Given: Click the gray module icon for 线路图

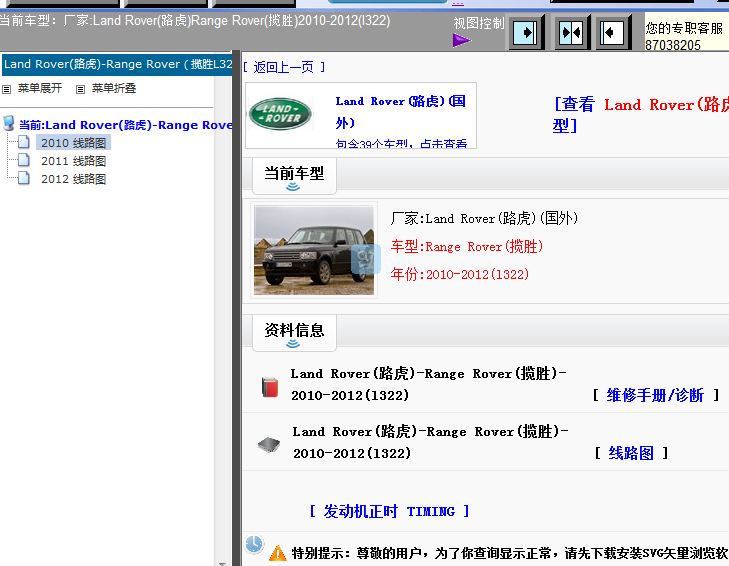Looking at the screenshot, I should pyautogui.click(x=269, y=445).
